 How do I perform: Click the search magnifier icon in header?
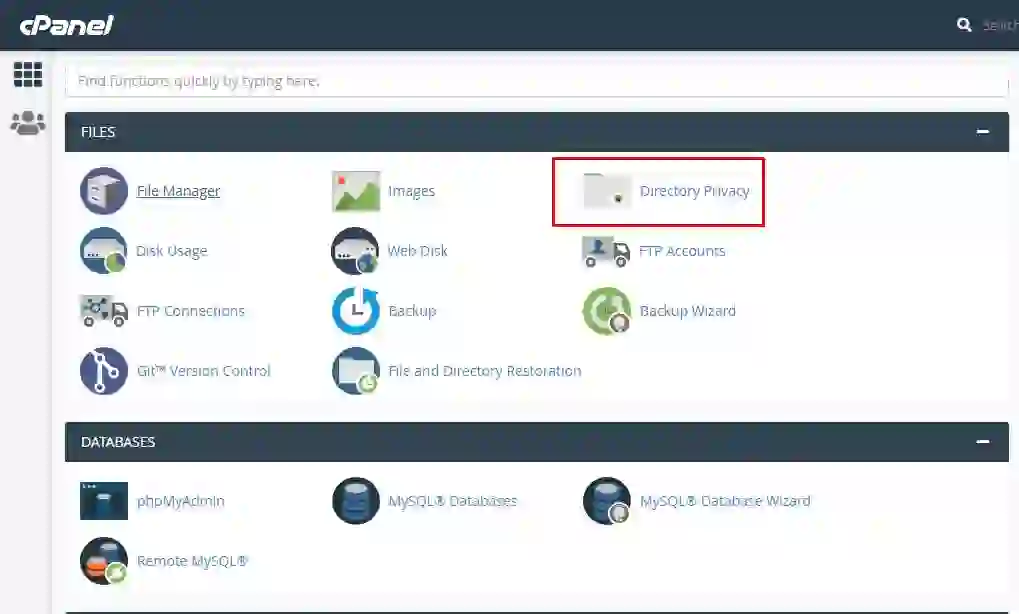coord(964,25)
